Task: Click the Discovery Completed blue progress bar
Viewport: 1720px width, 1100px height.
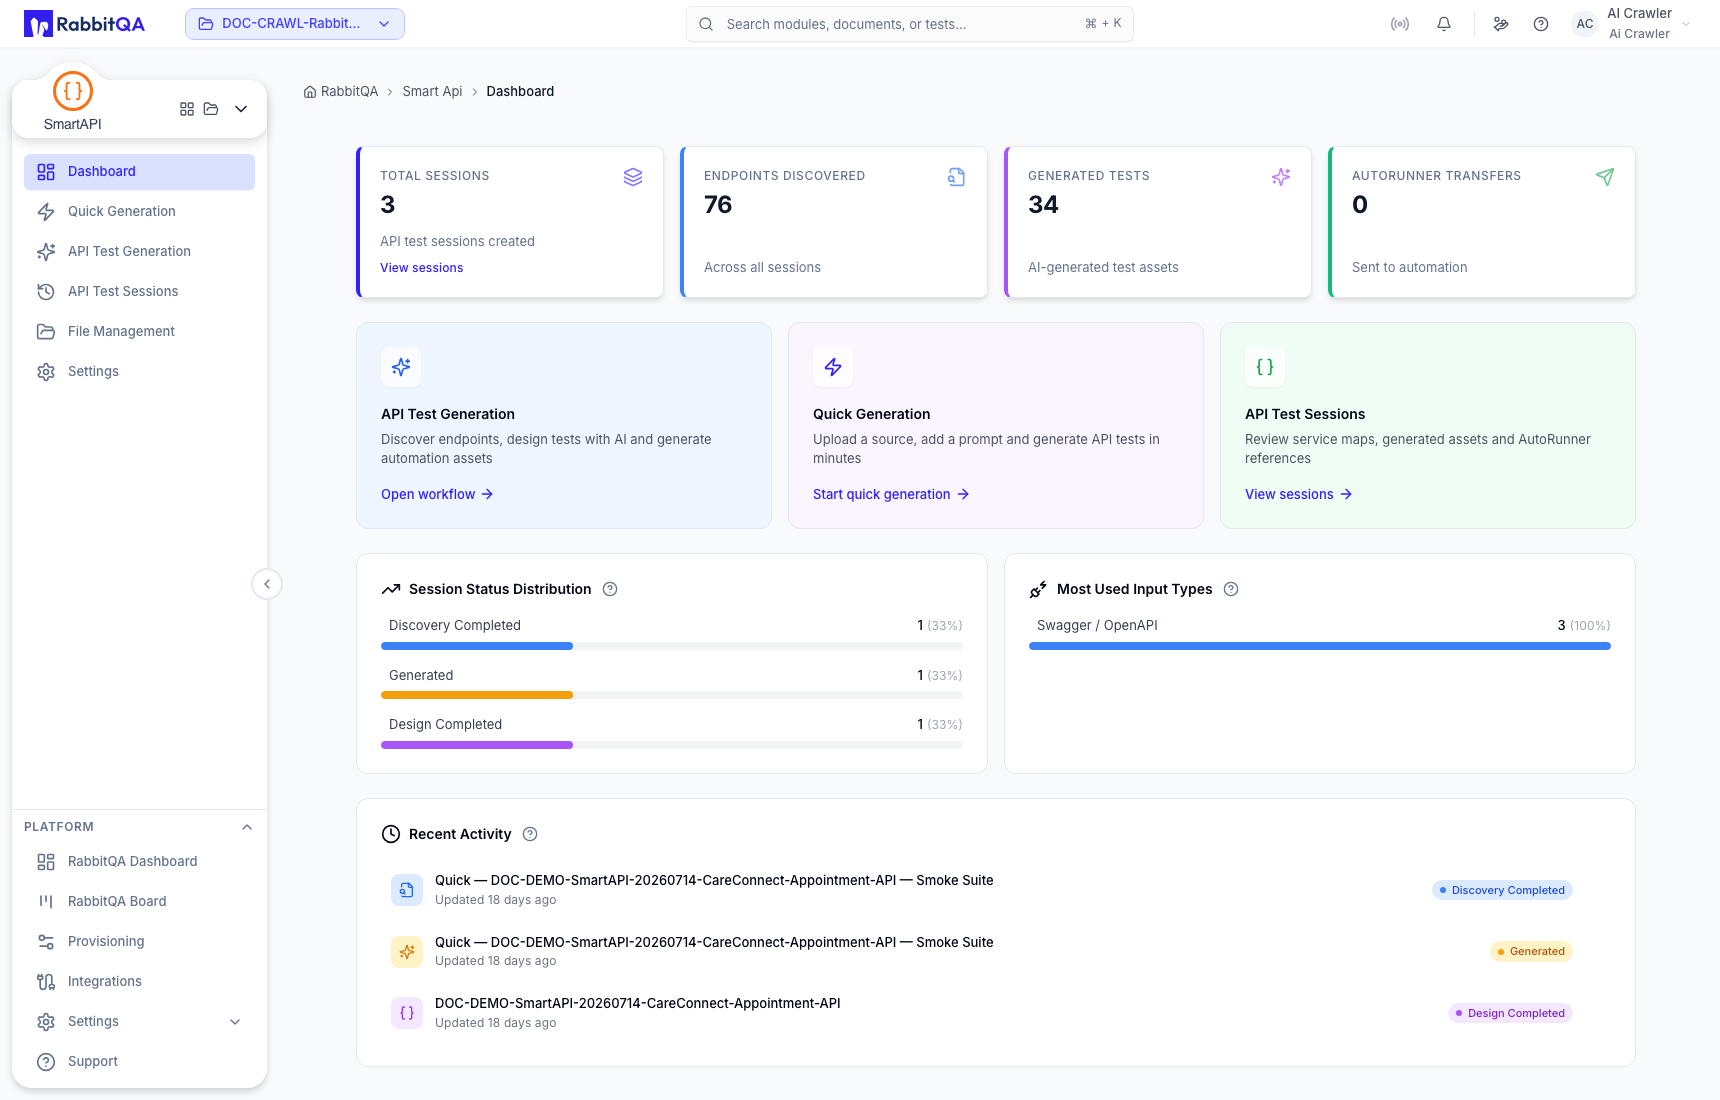Action: click(x=477, y=647)
